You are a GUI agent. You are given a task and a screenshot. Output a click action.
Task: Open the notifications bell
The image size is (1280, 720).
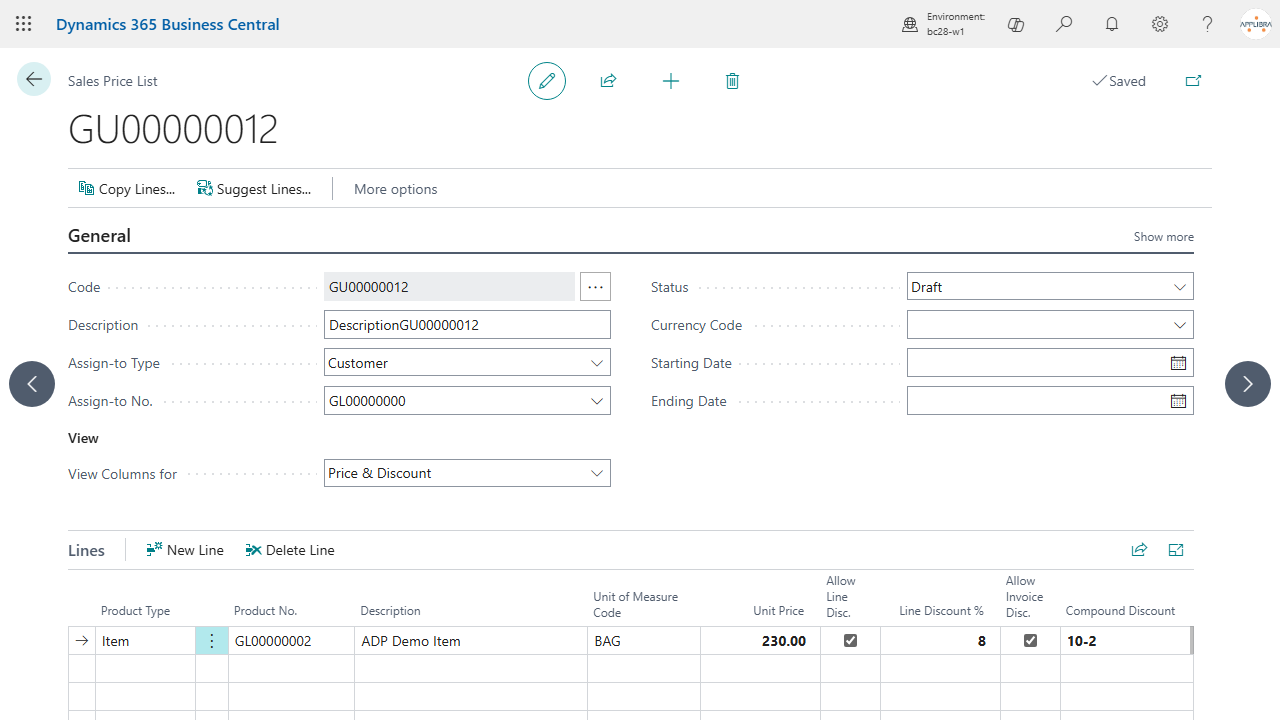tap(1112, 24)
